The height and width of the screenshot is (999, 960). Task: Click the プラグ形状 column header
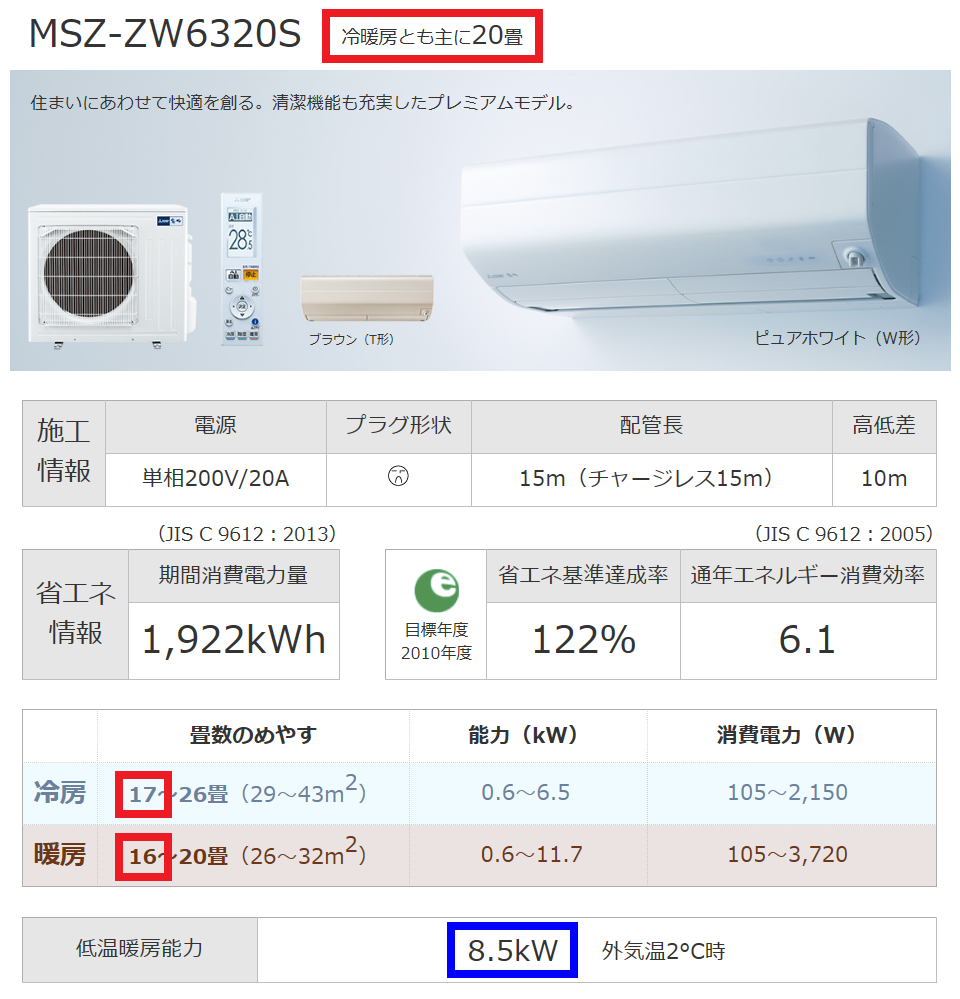tap(398, 425)
